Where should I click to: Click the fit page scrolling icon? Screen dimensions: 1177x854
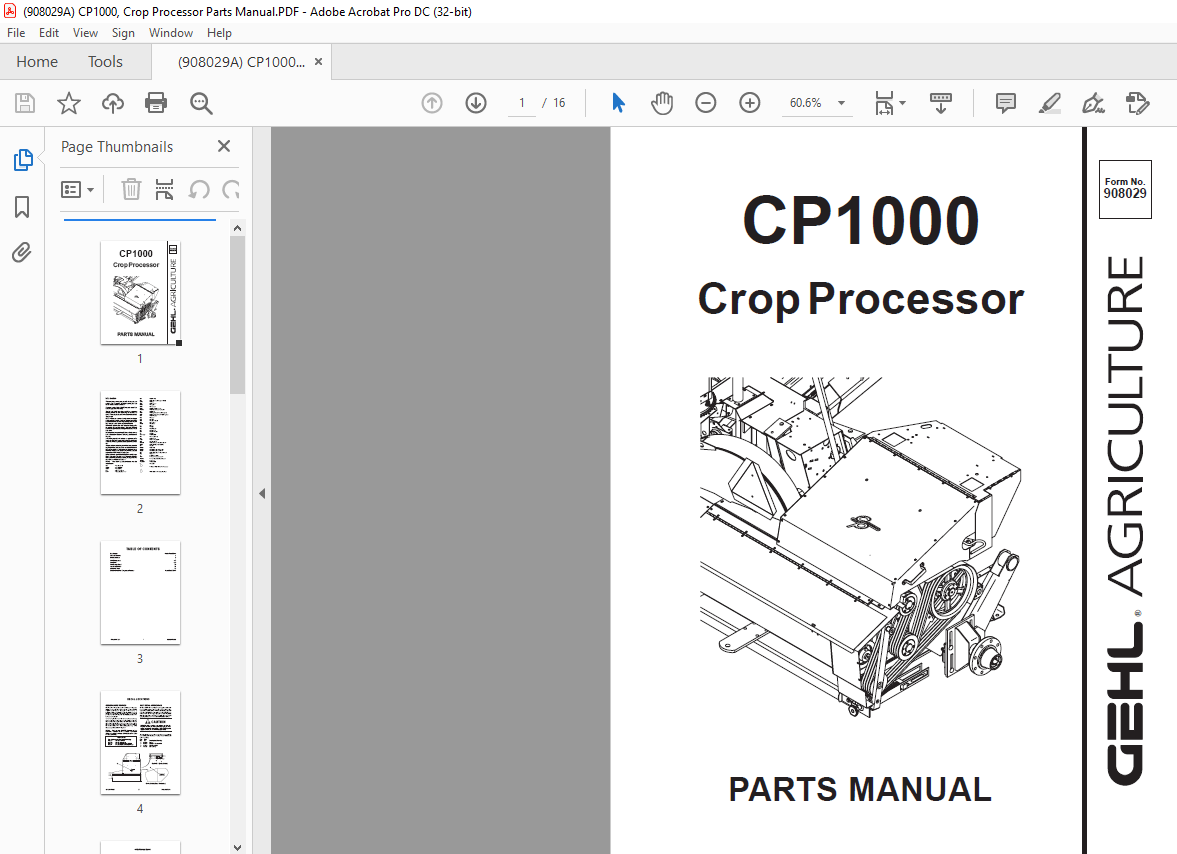[x=884, y=103]
